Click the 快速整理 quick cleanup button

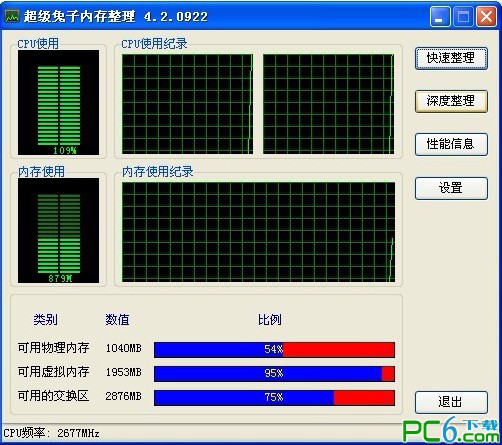coord(451,58)
